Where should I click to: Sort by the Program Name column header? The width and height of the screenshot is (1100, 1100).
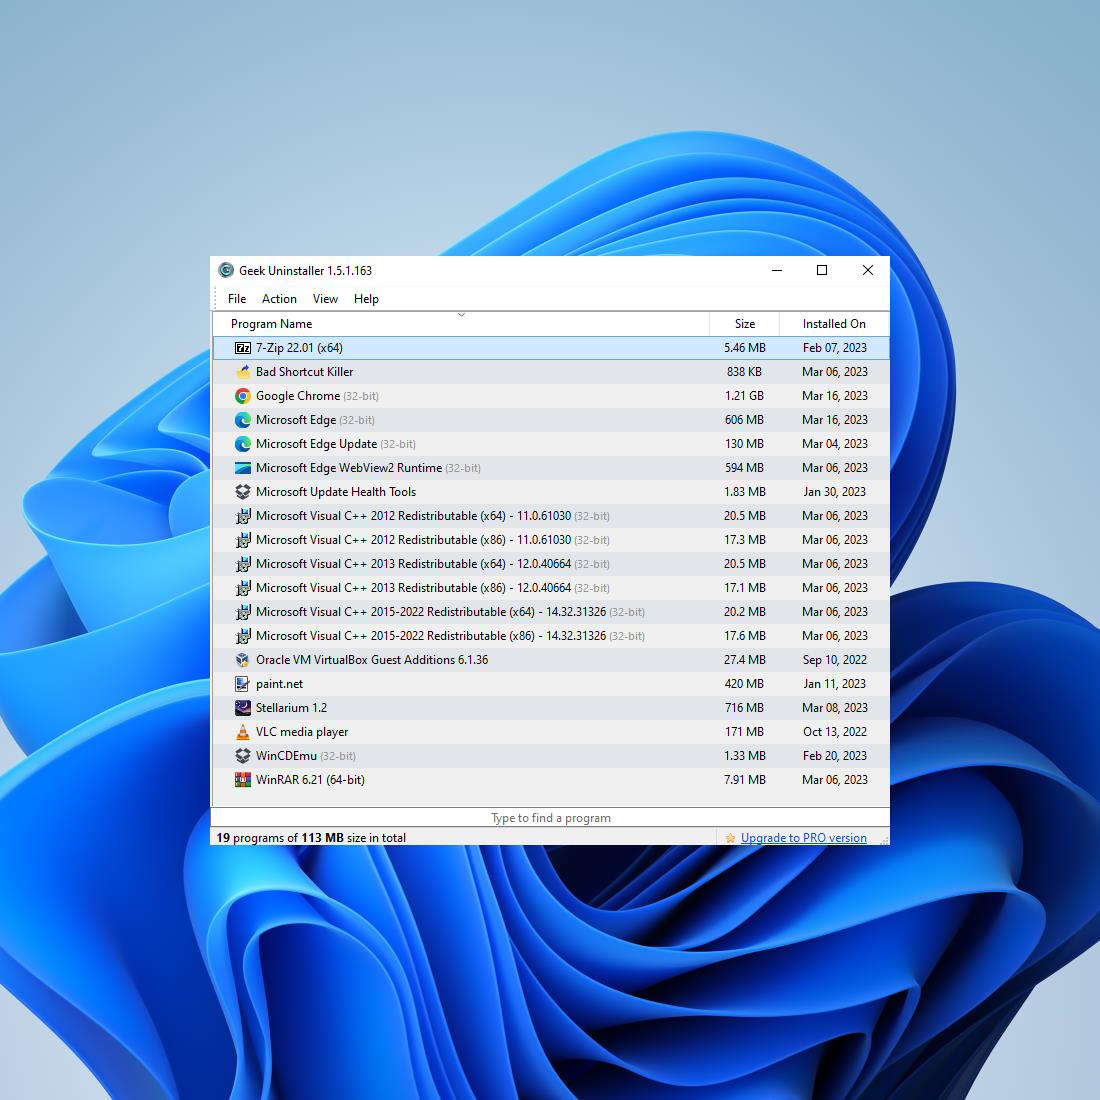click(462, 324)
